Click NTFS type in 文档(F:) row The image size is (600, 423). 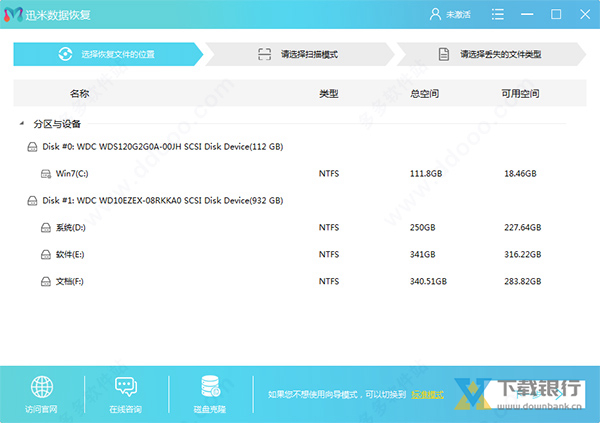tap(329, 281)
